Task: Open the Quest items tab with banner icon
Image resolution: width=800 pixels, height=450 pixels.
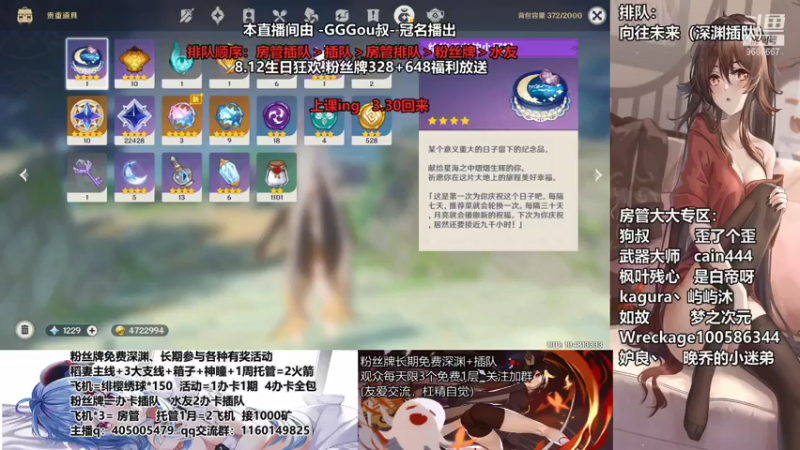Action: pyautogui.click(x=373, y=15)
